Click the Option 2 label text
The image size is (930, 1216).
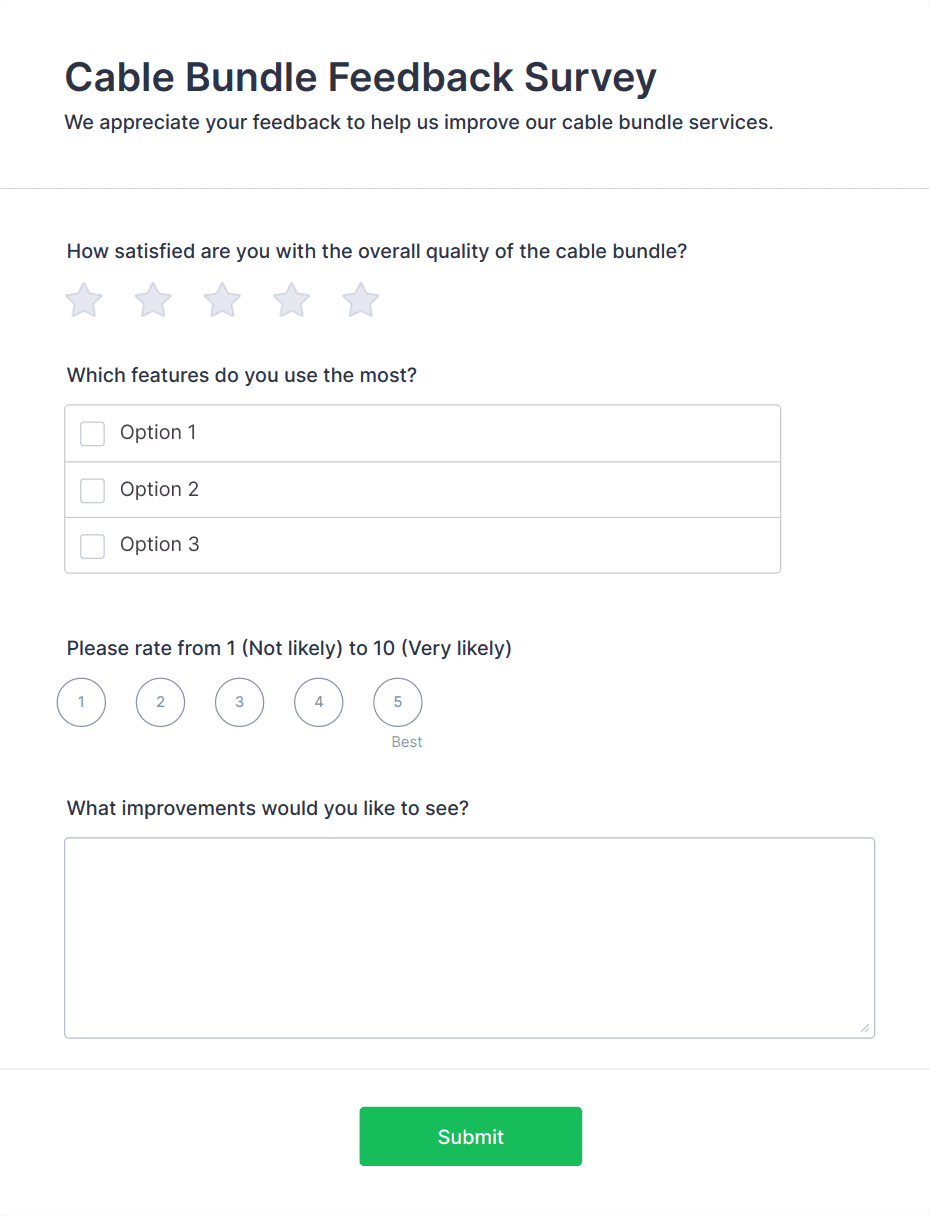pos(159,489)
